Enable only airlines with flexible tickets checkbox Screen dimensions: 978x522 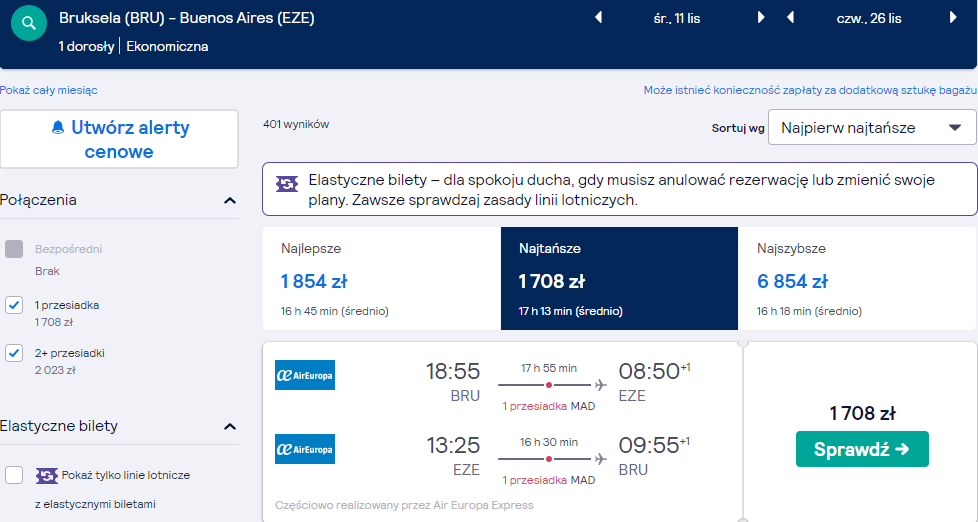point(14,475)
